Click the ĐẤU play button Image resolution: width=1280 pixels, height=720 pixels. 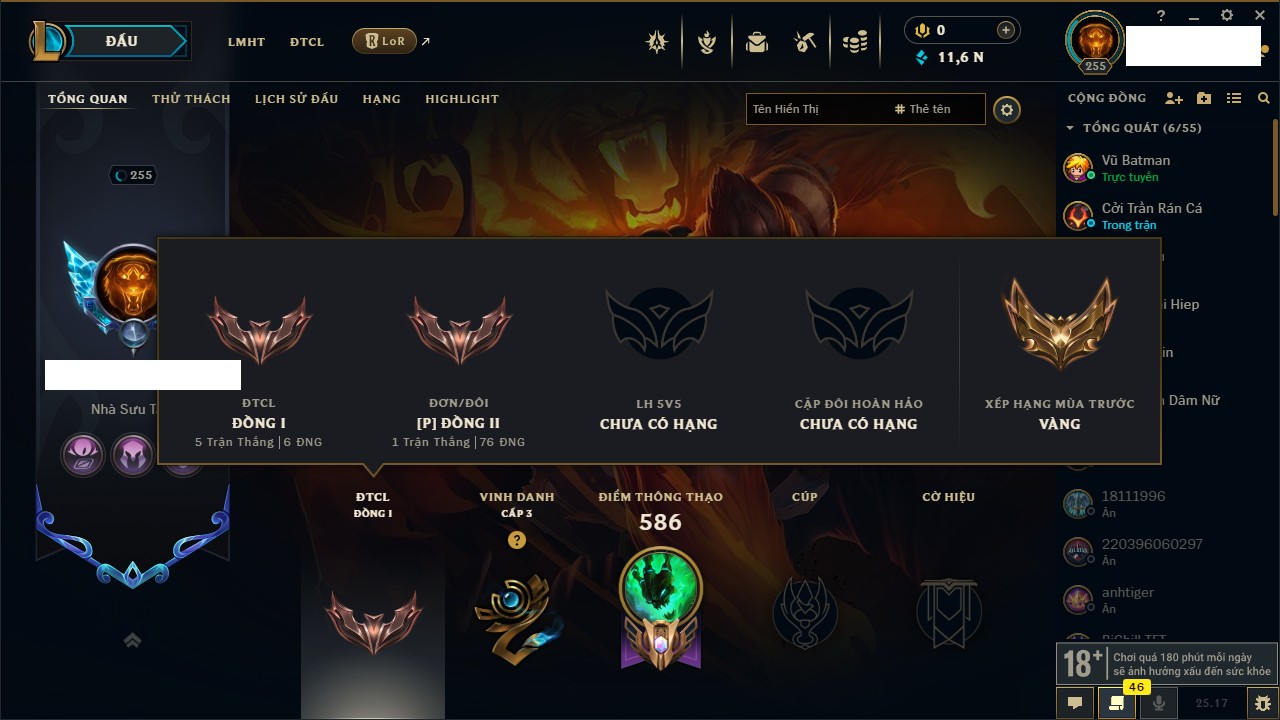click(121, 41)
